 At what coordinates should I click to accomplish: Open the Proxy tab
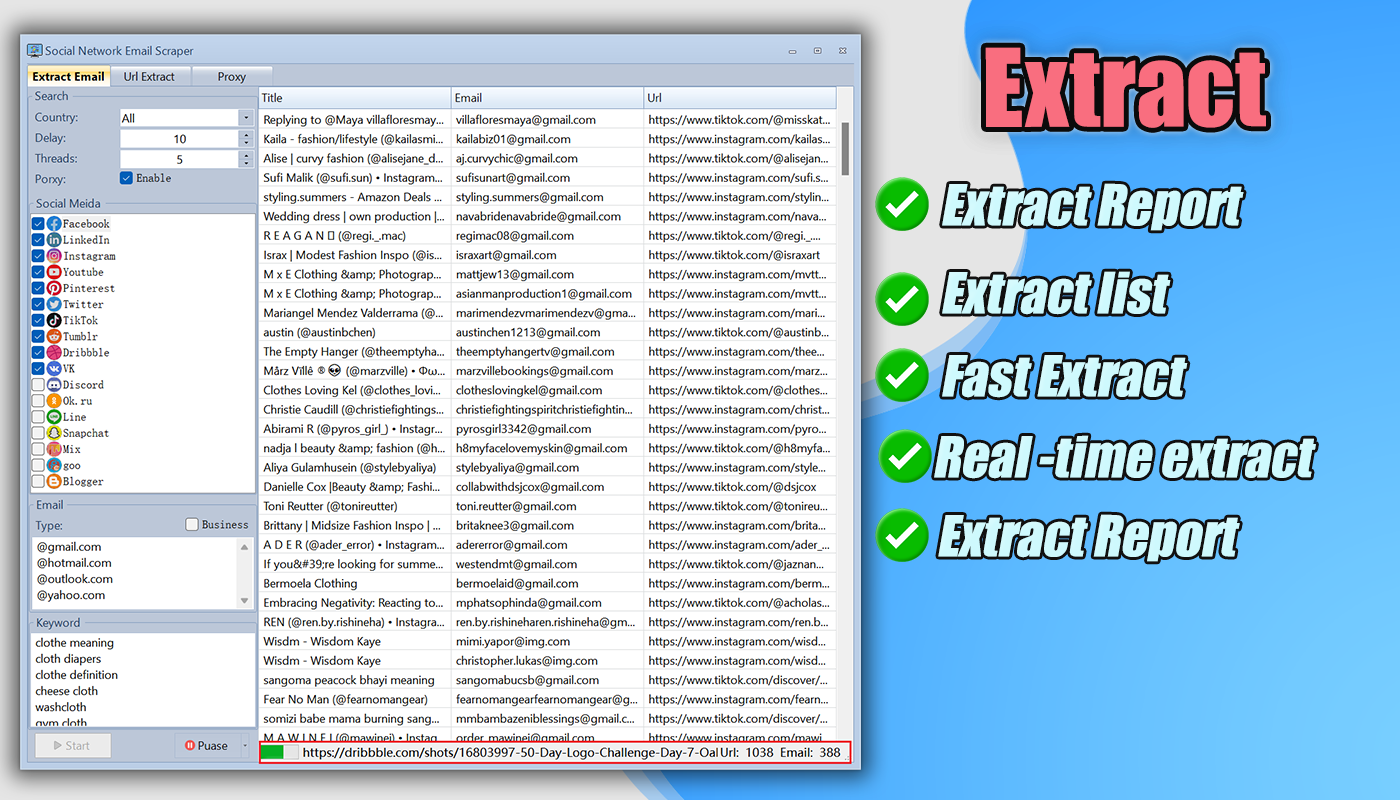(231, 76)
